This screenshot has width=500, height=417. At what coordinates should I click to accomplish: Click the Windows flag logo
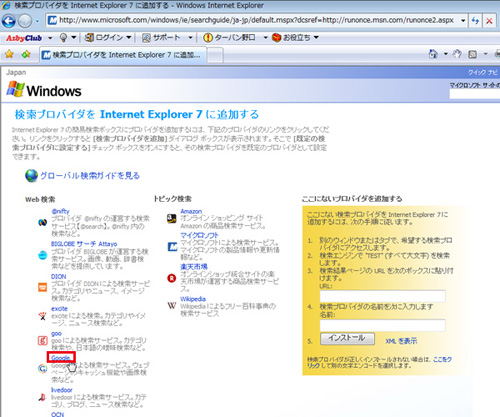(16, 89)
